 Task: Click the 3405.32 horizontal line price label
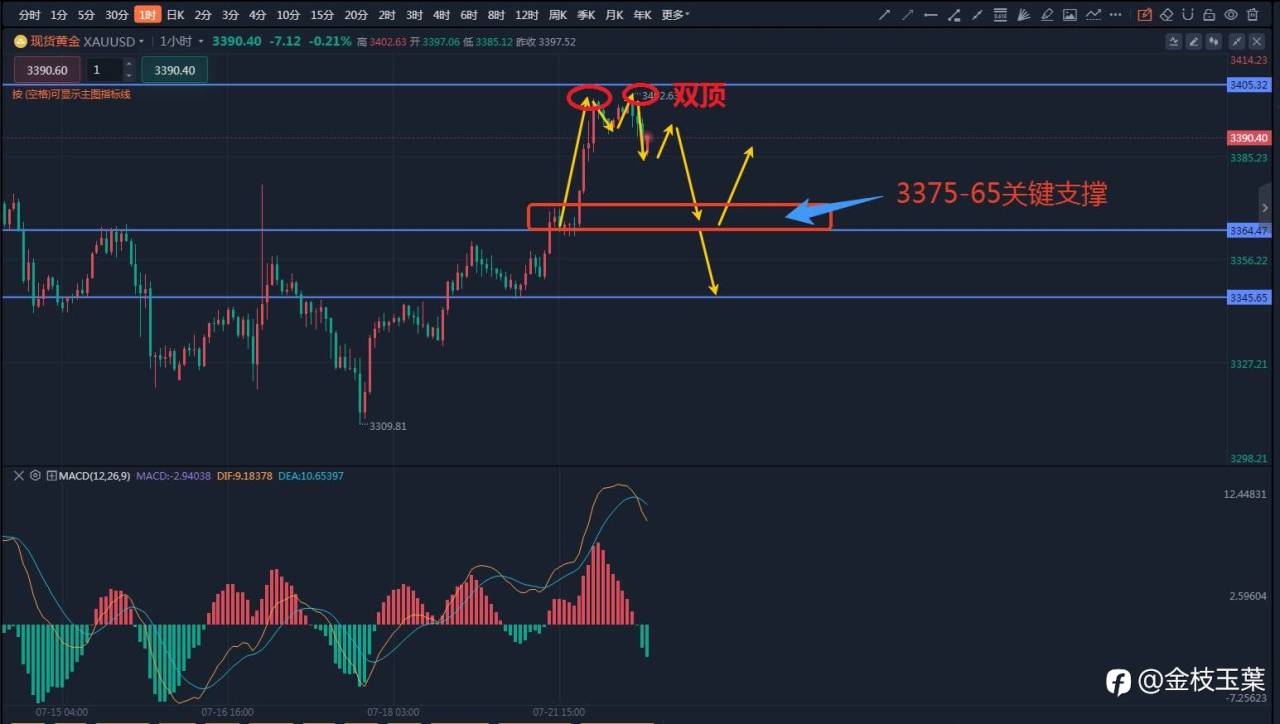(x=1247, y=85)
